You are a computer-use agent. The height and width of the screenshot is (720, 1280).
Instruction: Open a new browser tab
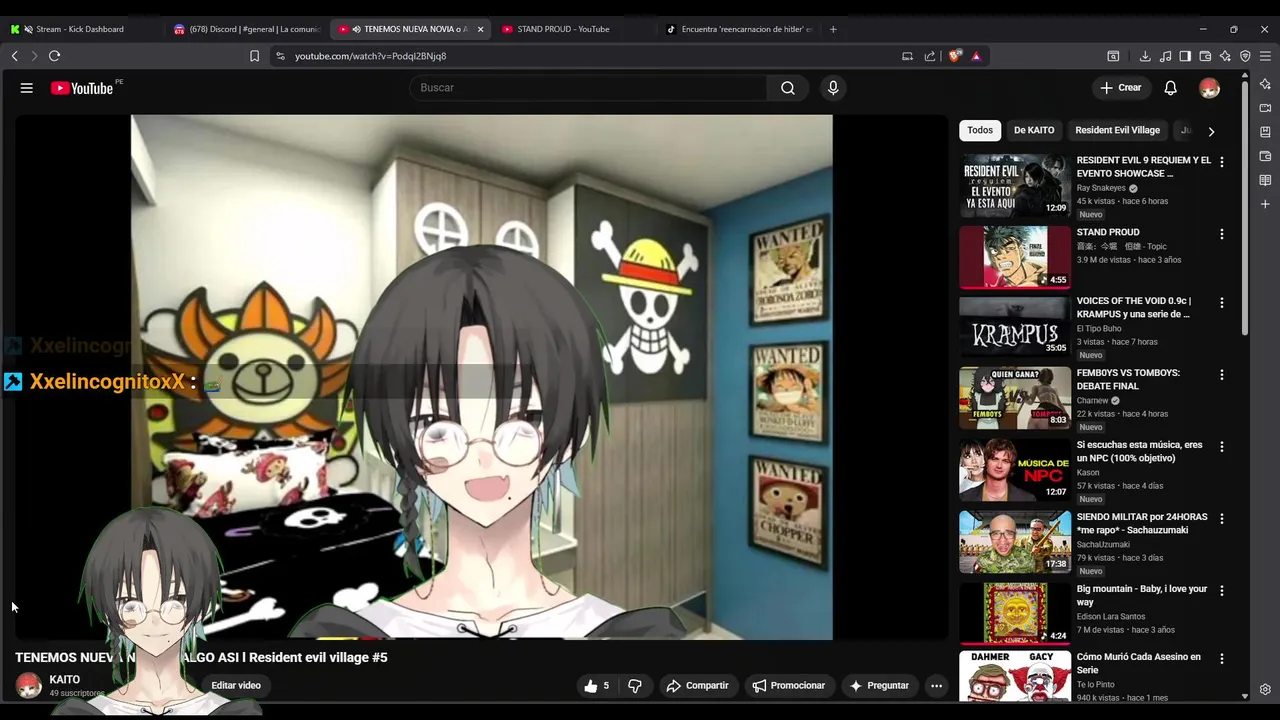coord(833,29)
